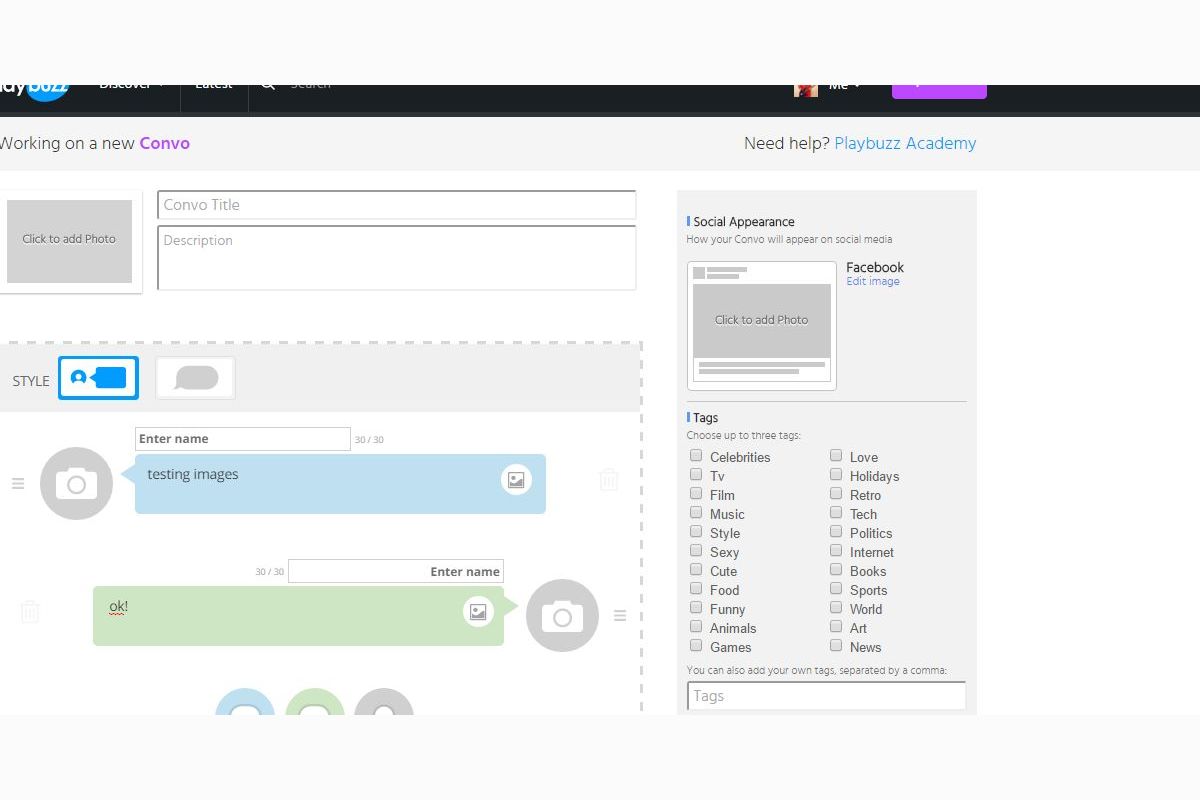Check the Funny tag checkbox

click(696, 607)
